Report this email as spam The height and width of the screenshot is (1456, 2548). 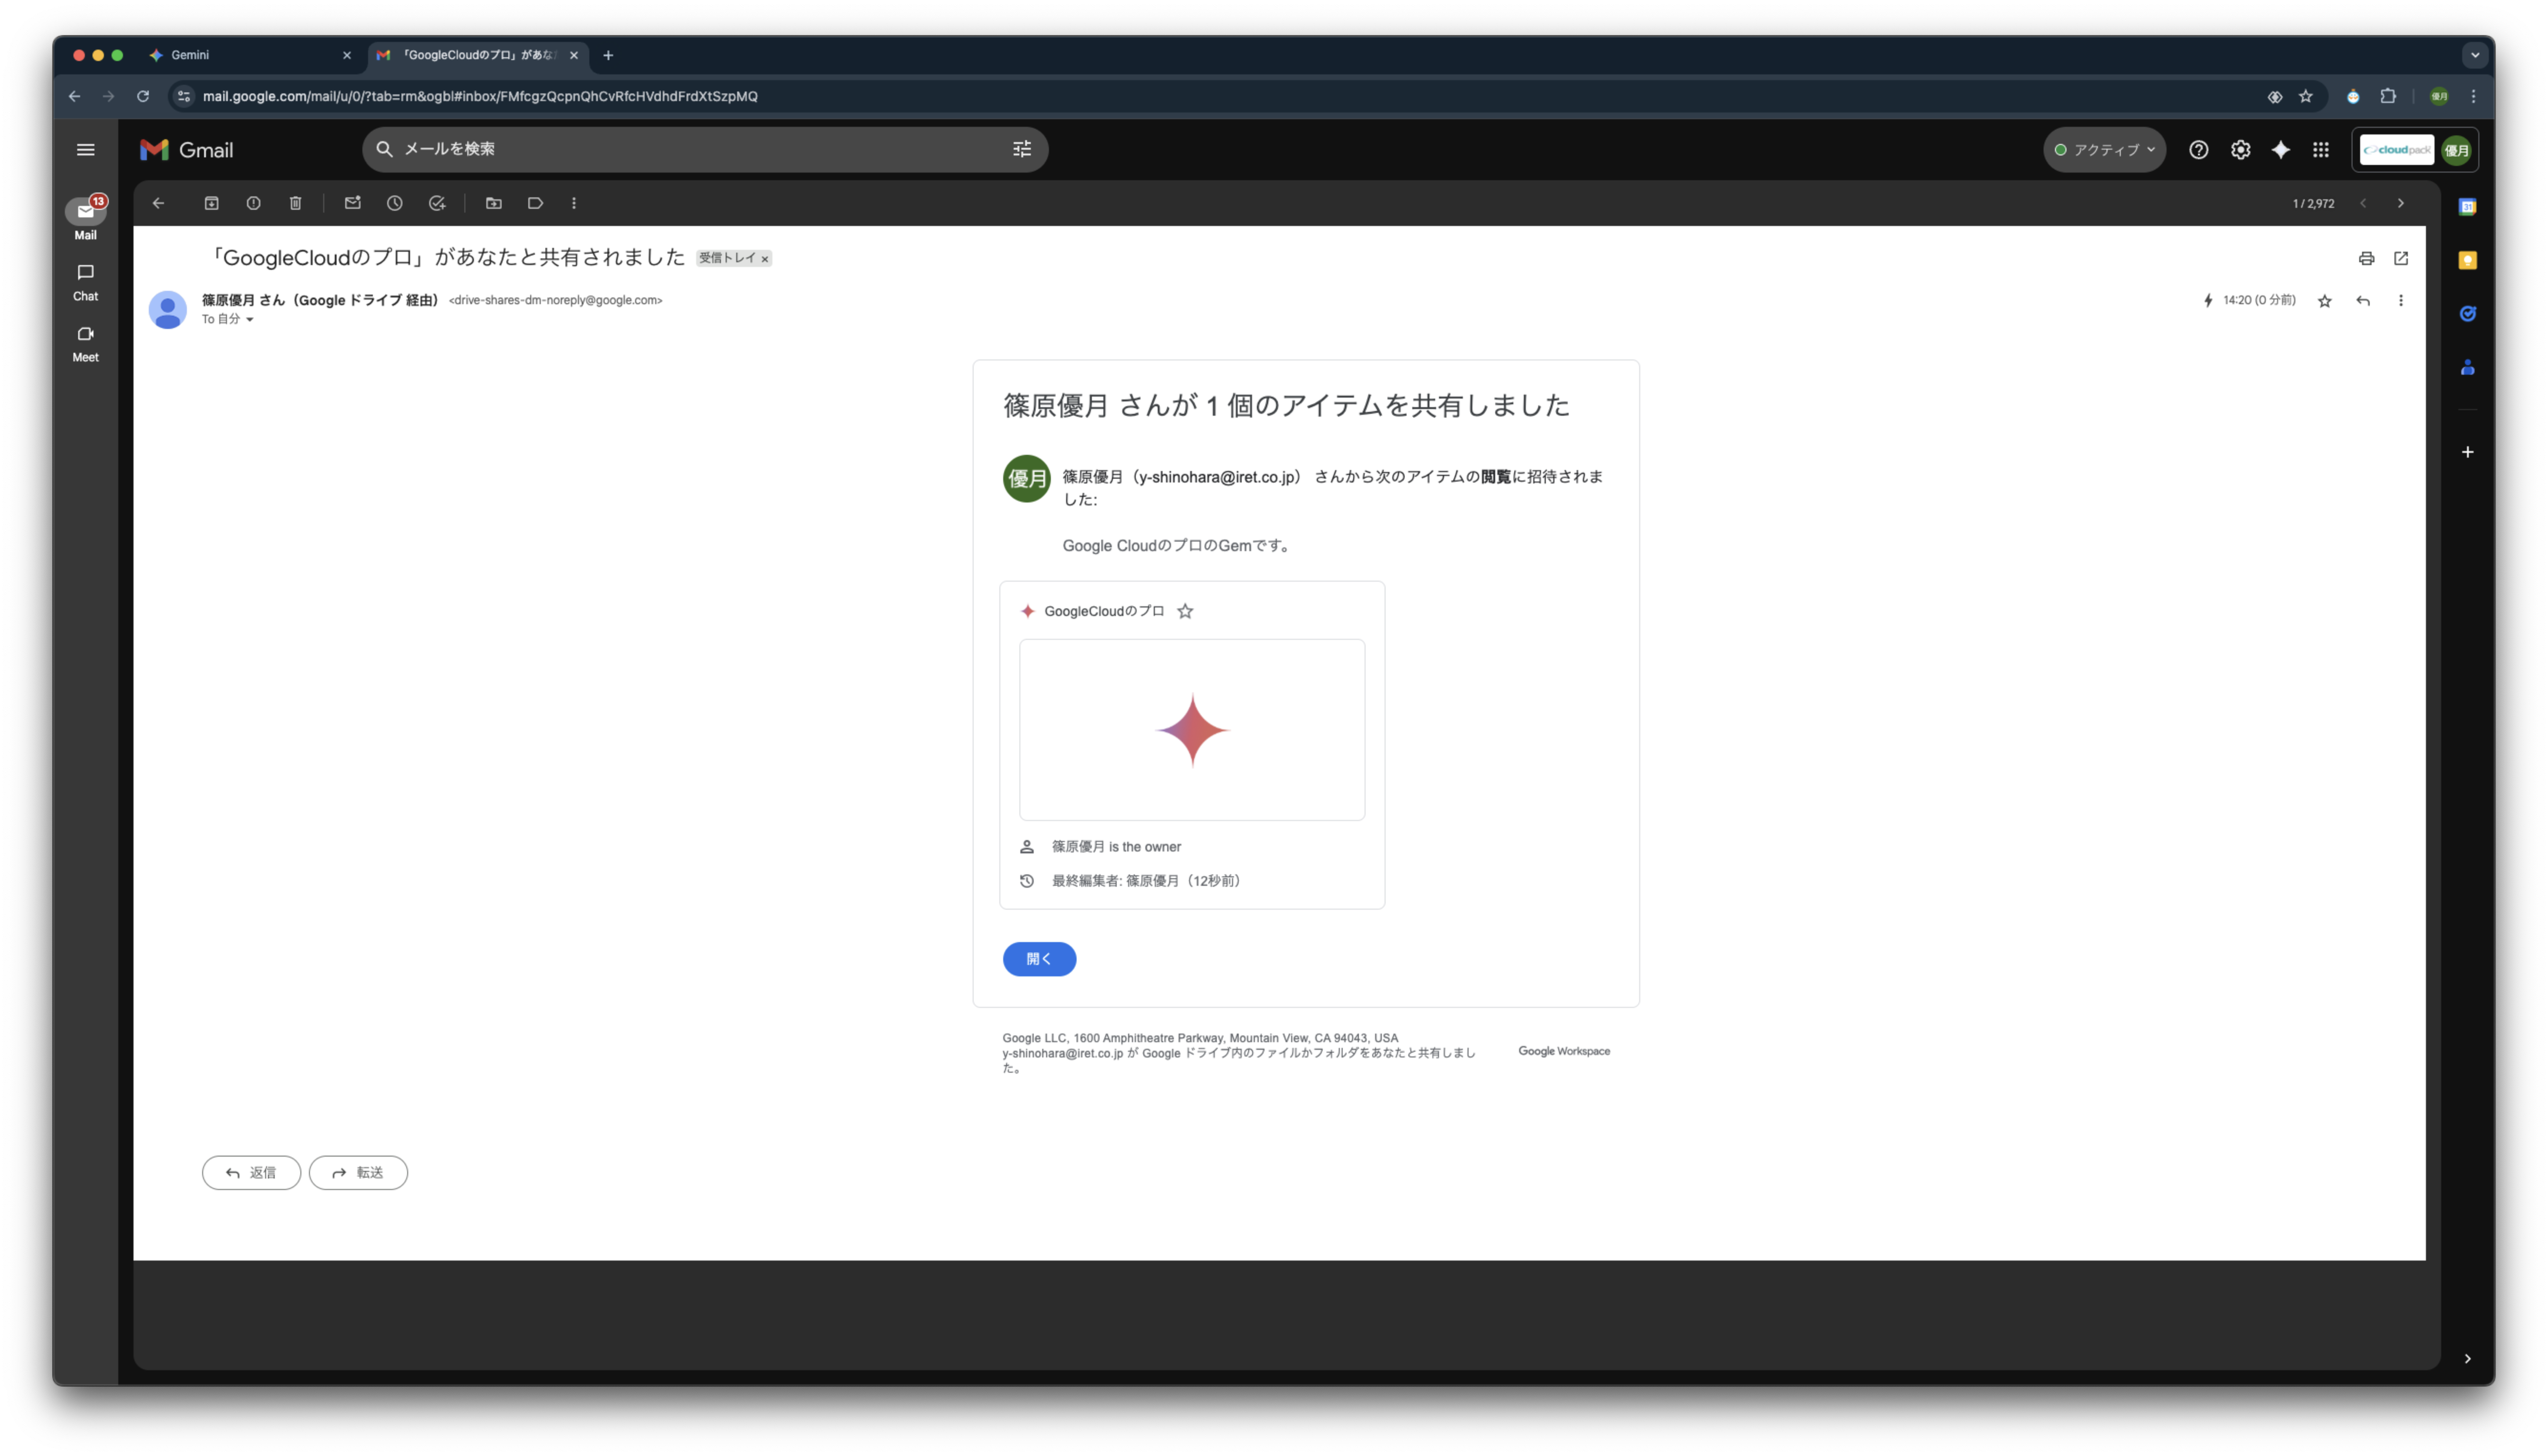pos(253,203)
